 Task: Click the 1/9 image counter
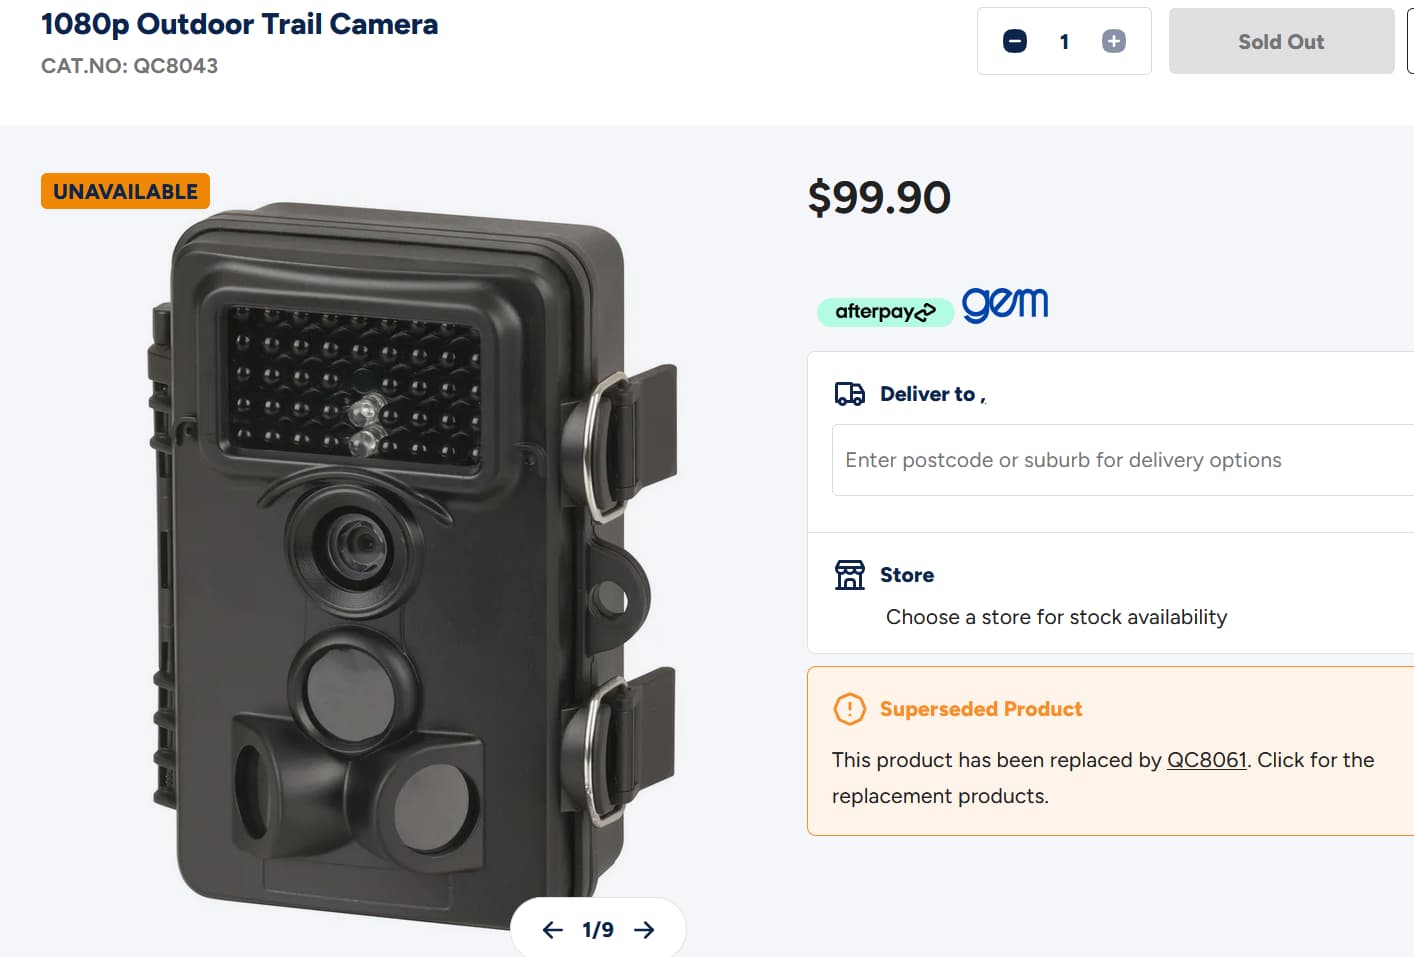[598, 930]
